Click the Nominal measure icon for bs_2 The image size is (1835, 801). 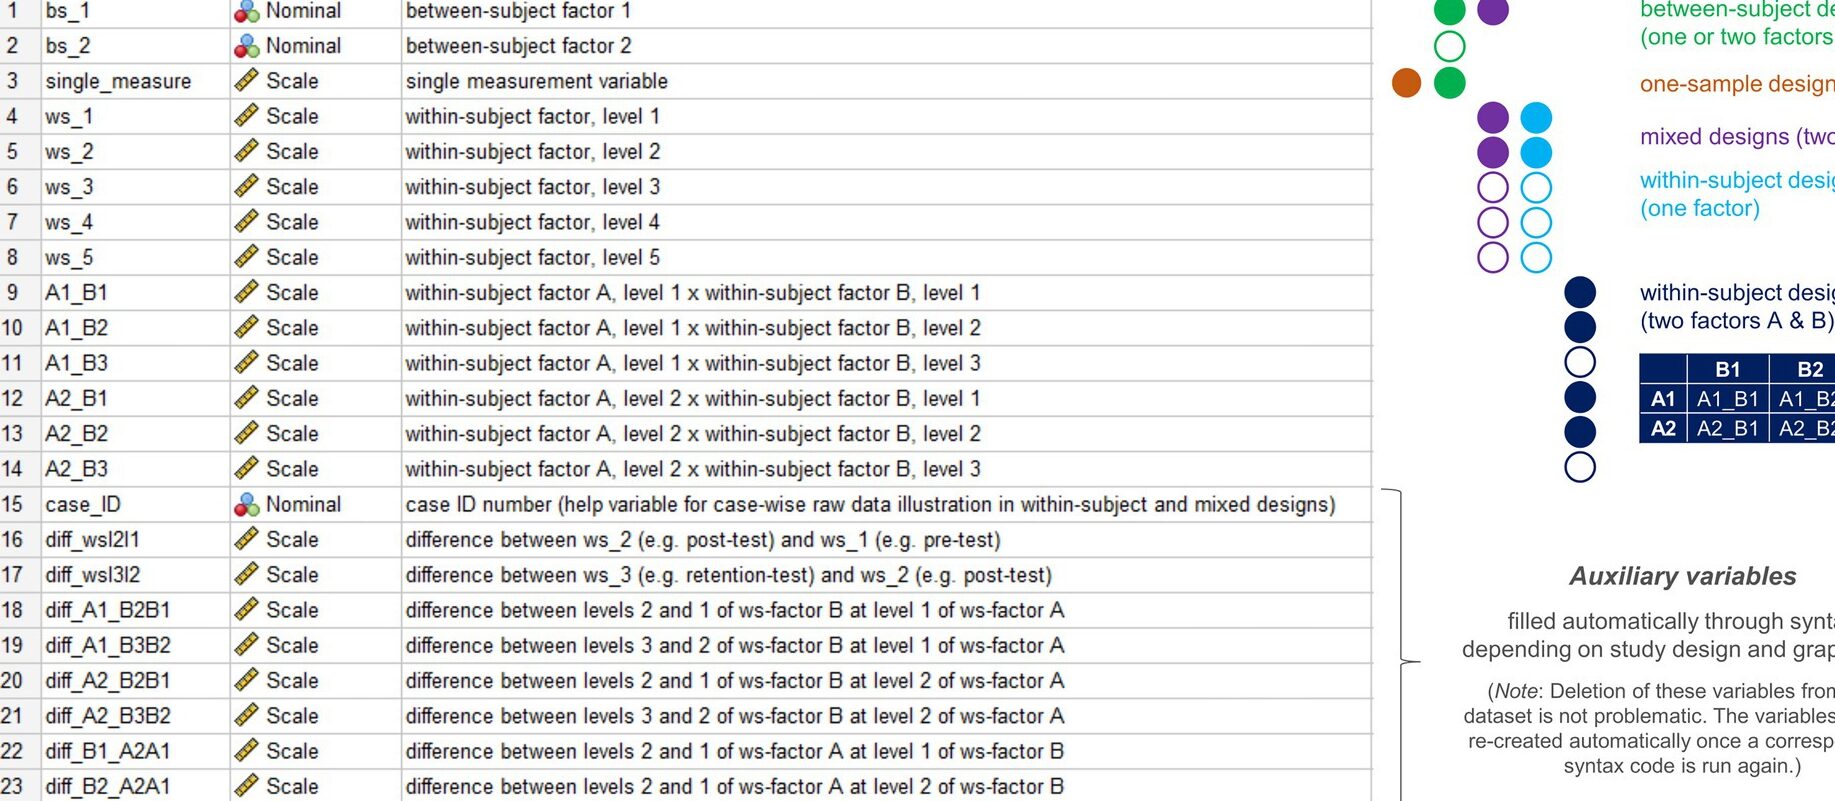pos(246,46)
